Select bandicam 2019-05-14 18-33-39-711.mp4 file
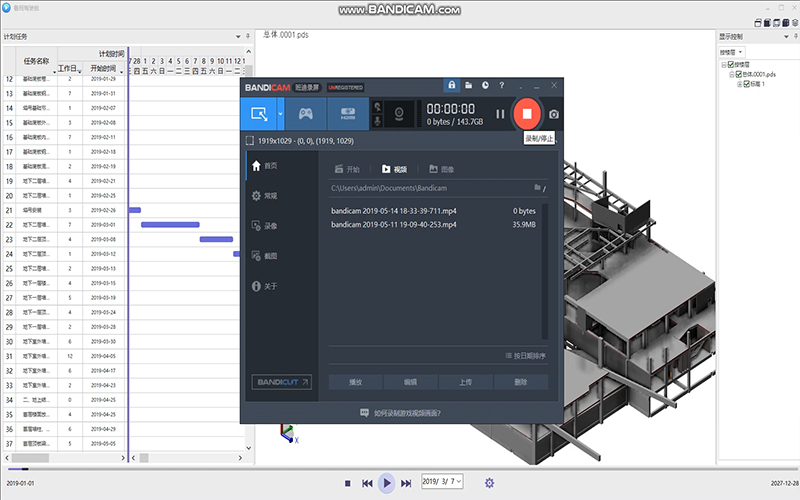Screen dimensions: 800x500 point(433,211)
